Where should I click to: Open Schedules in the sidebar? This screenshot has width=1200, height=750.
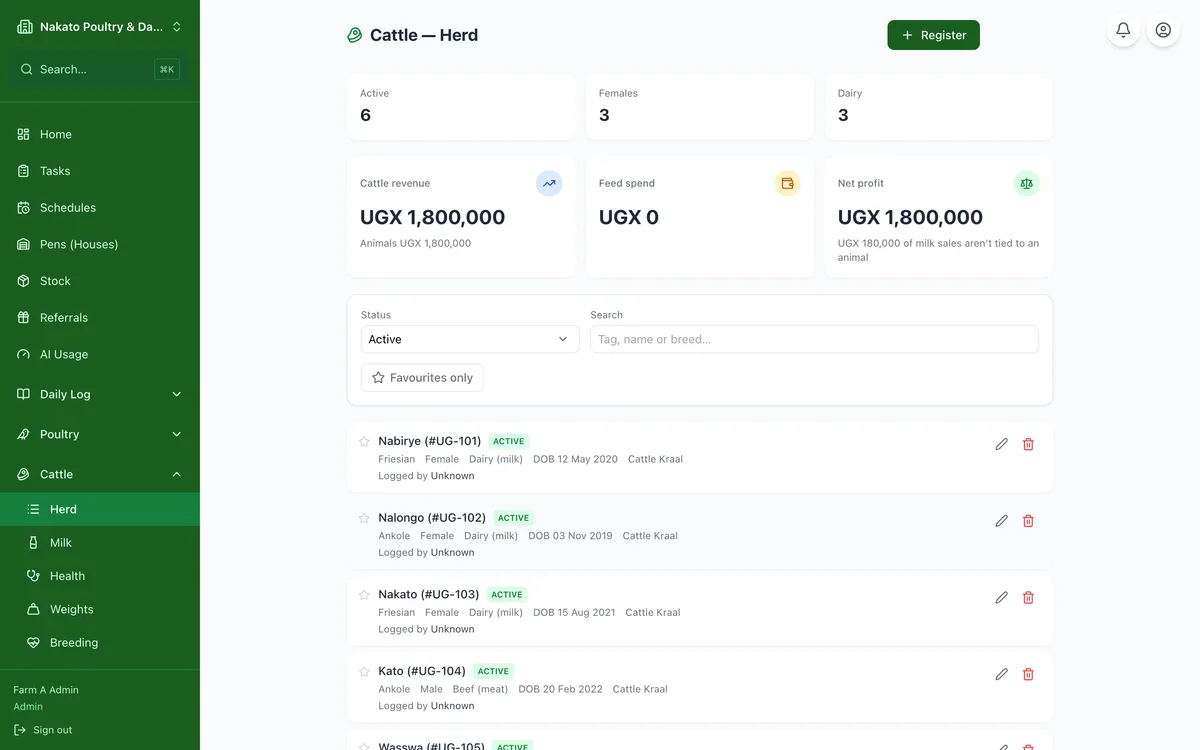[100, 208]
